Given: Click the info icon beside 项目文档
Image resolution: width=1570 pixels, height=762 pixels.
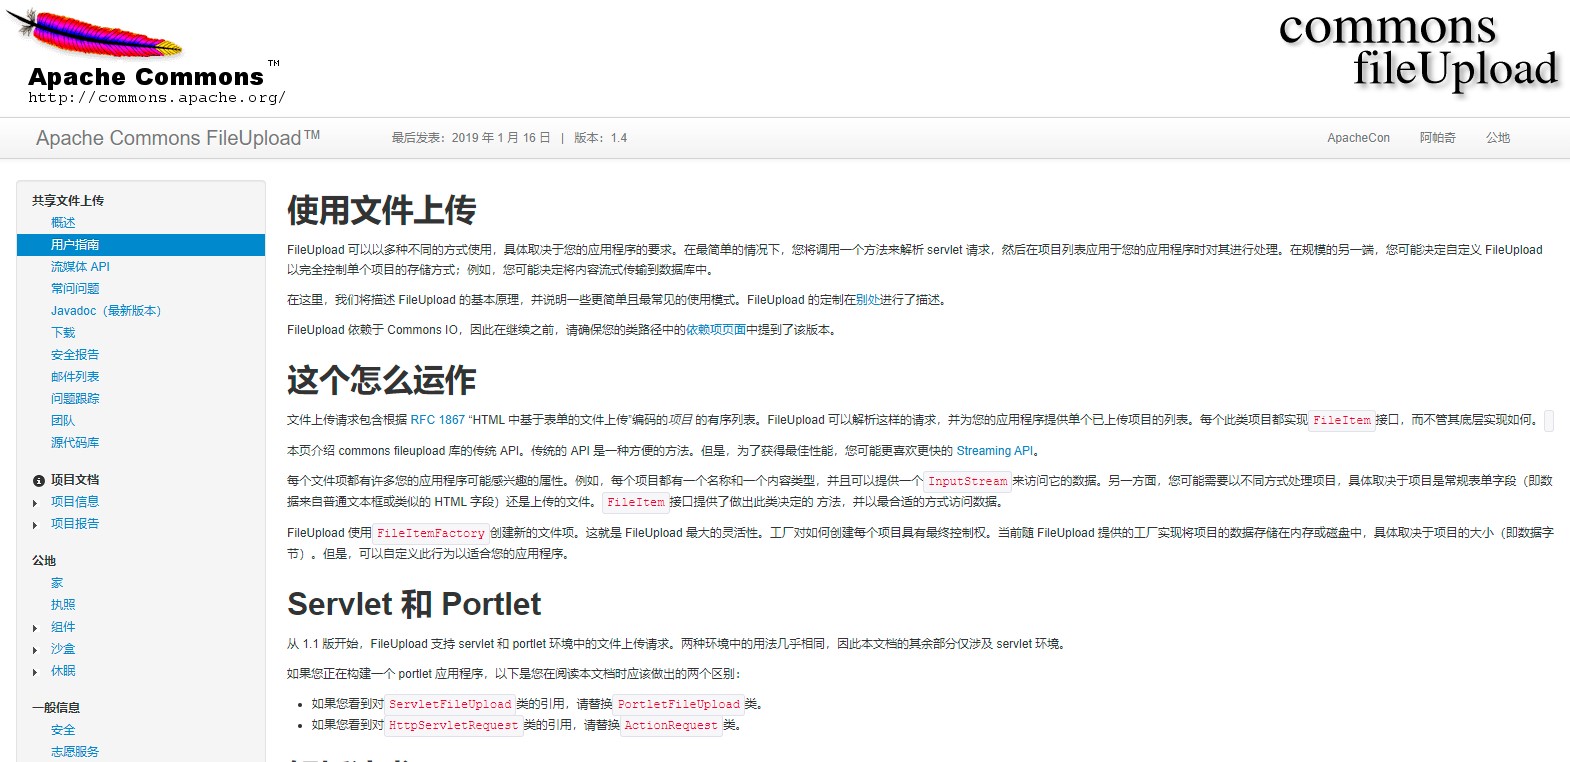Looking at the screenshot, I should coord(39,481).
